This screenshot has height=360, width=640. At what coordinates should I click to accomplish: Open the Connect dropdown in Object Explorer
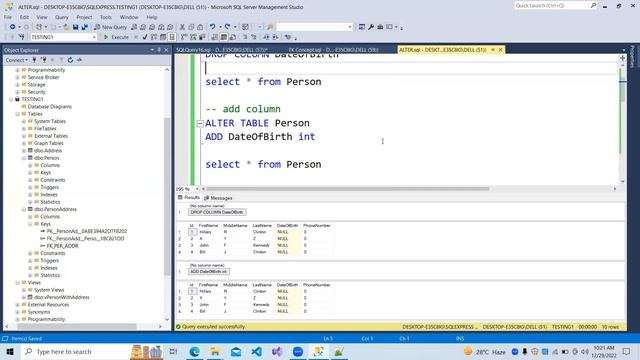point(16,60)
